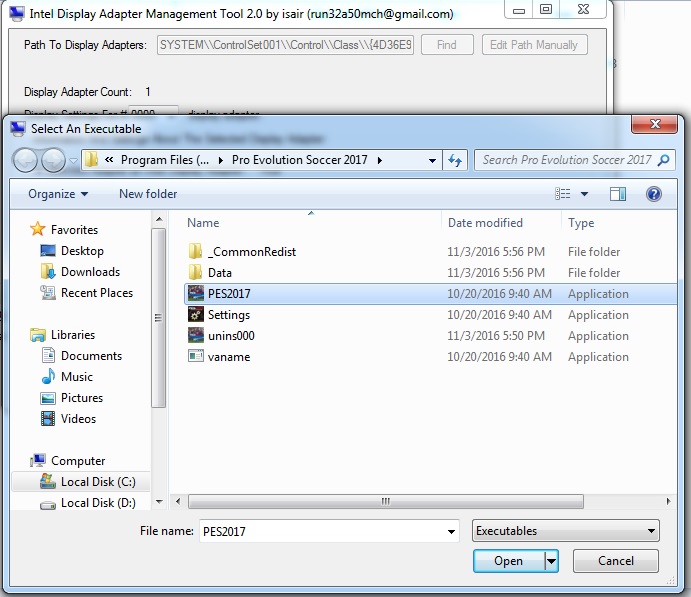Select the vaname file name
Viewport: 691px width, 597px height.
click(x=229, y=356)
